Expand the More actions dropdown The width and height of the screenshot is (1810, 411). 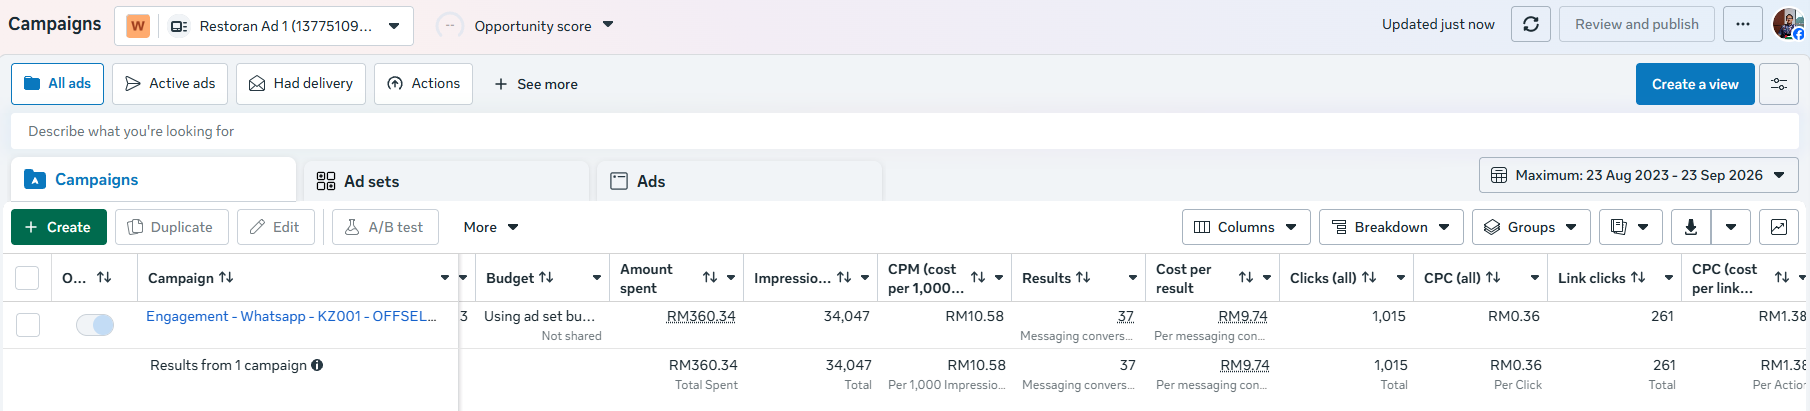490,227
